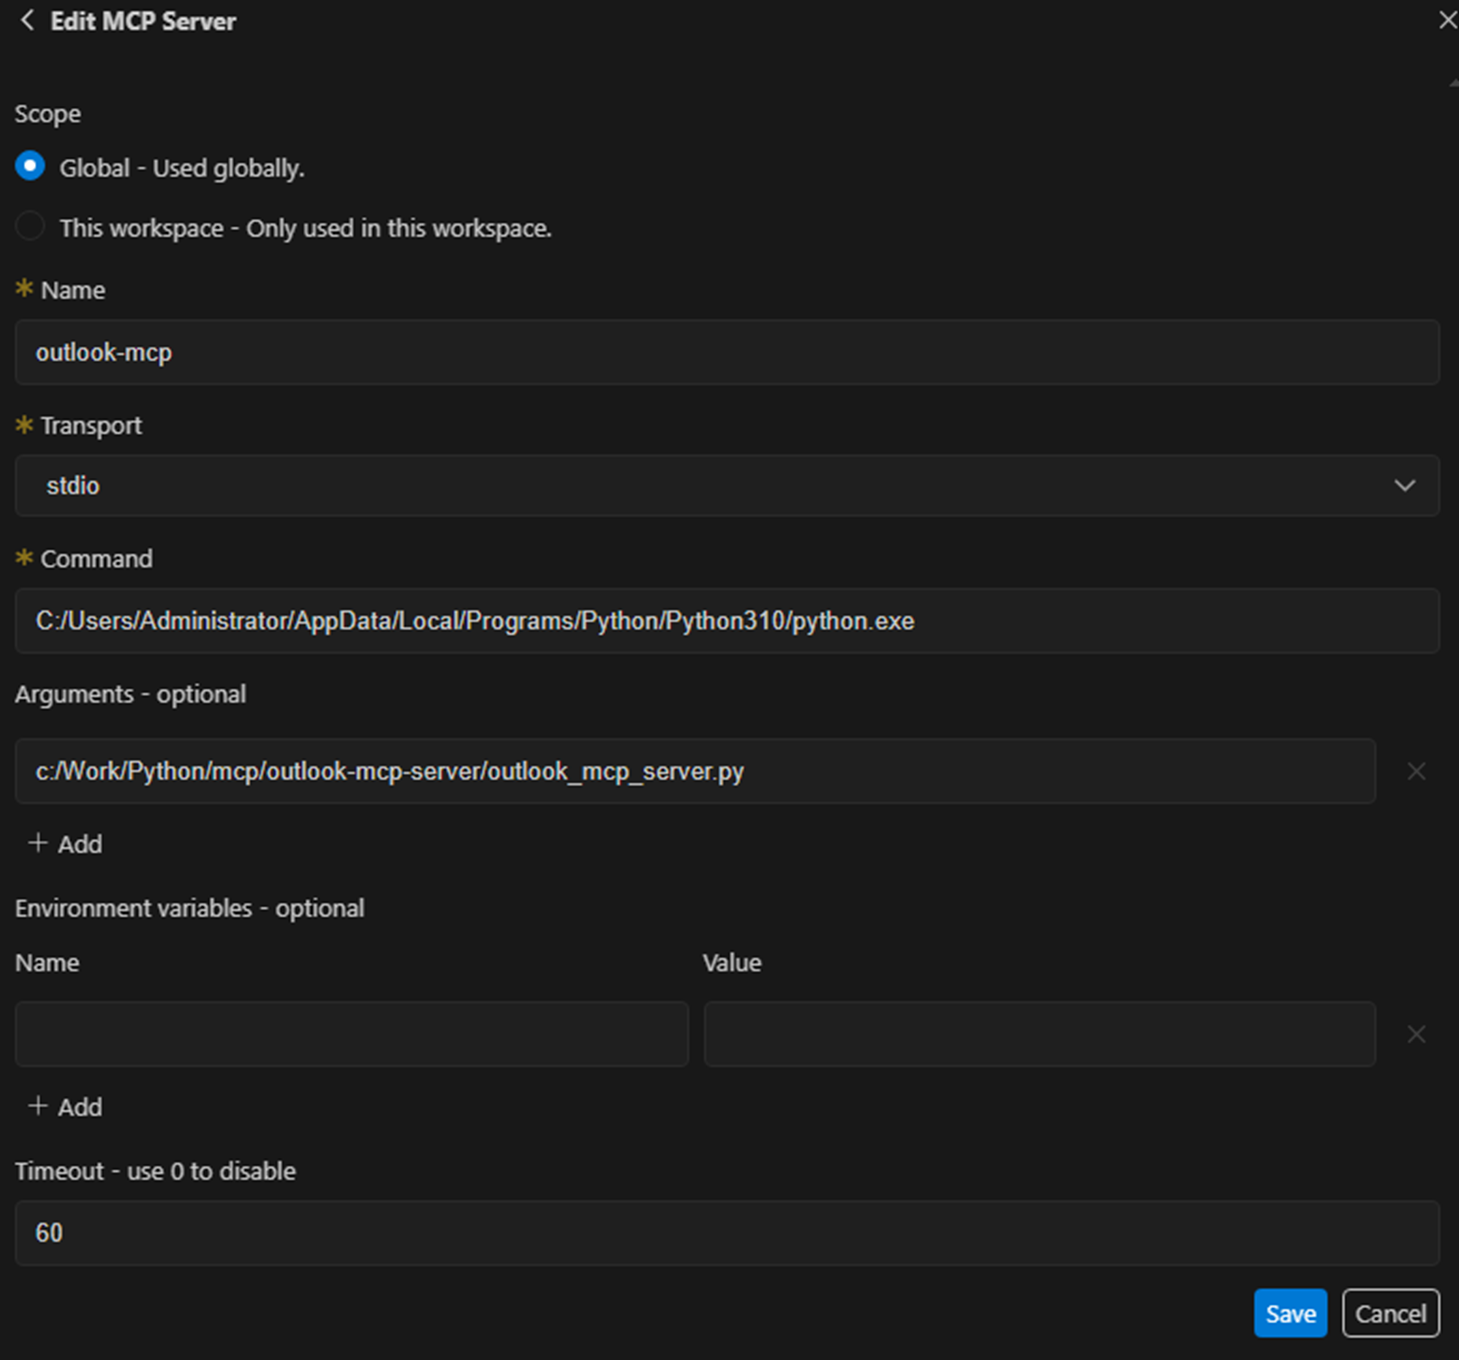Click the environment variable Value input
1459x1360 pixels.
click(1039, 1034)
